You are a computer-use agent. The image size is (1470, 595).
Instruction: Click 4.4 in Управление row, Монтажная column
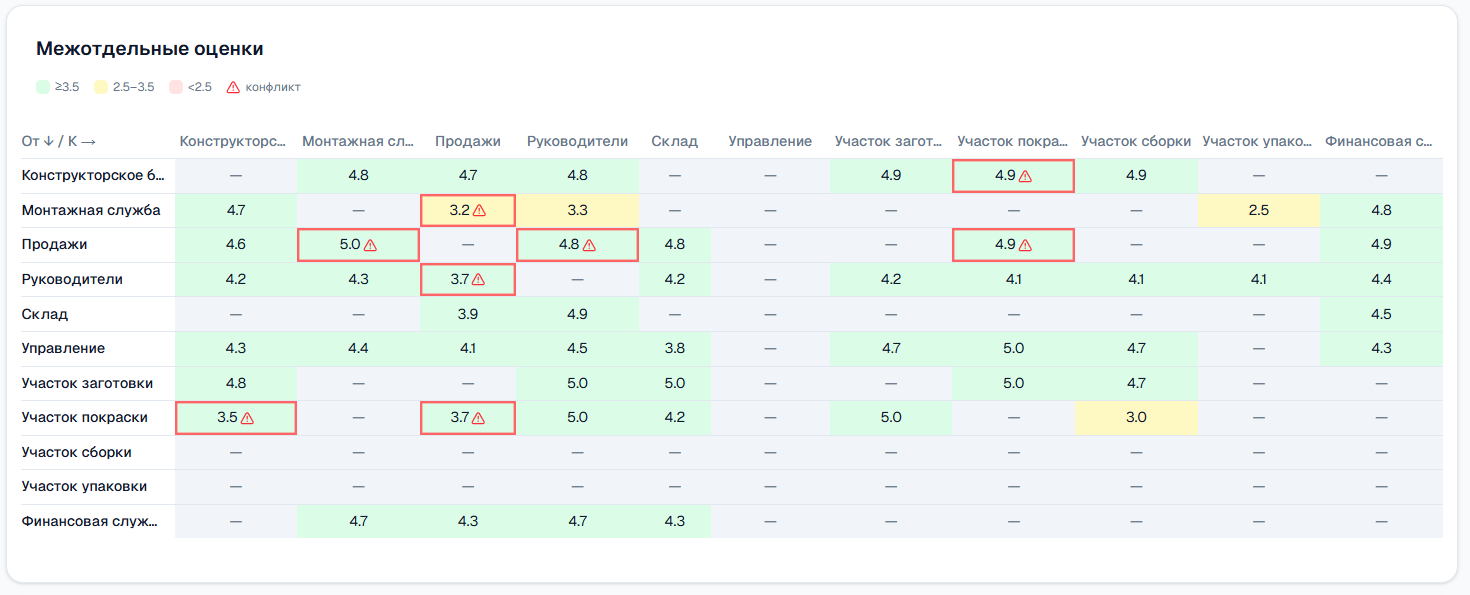click(x=358, y=349)
